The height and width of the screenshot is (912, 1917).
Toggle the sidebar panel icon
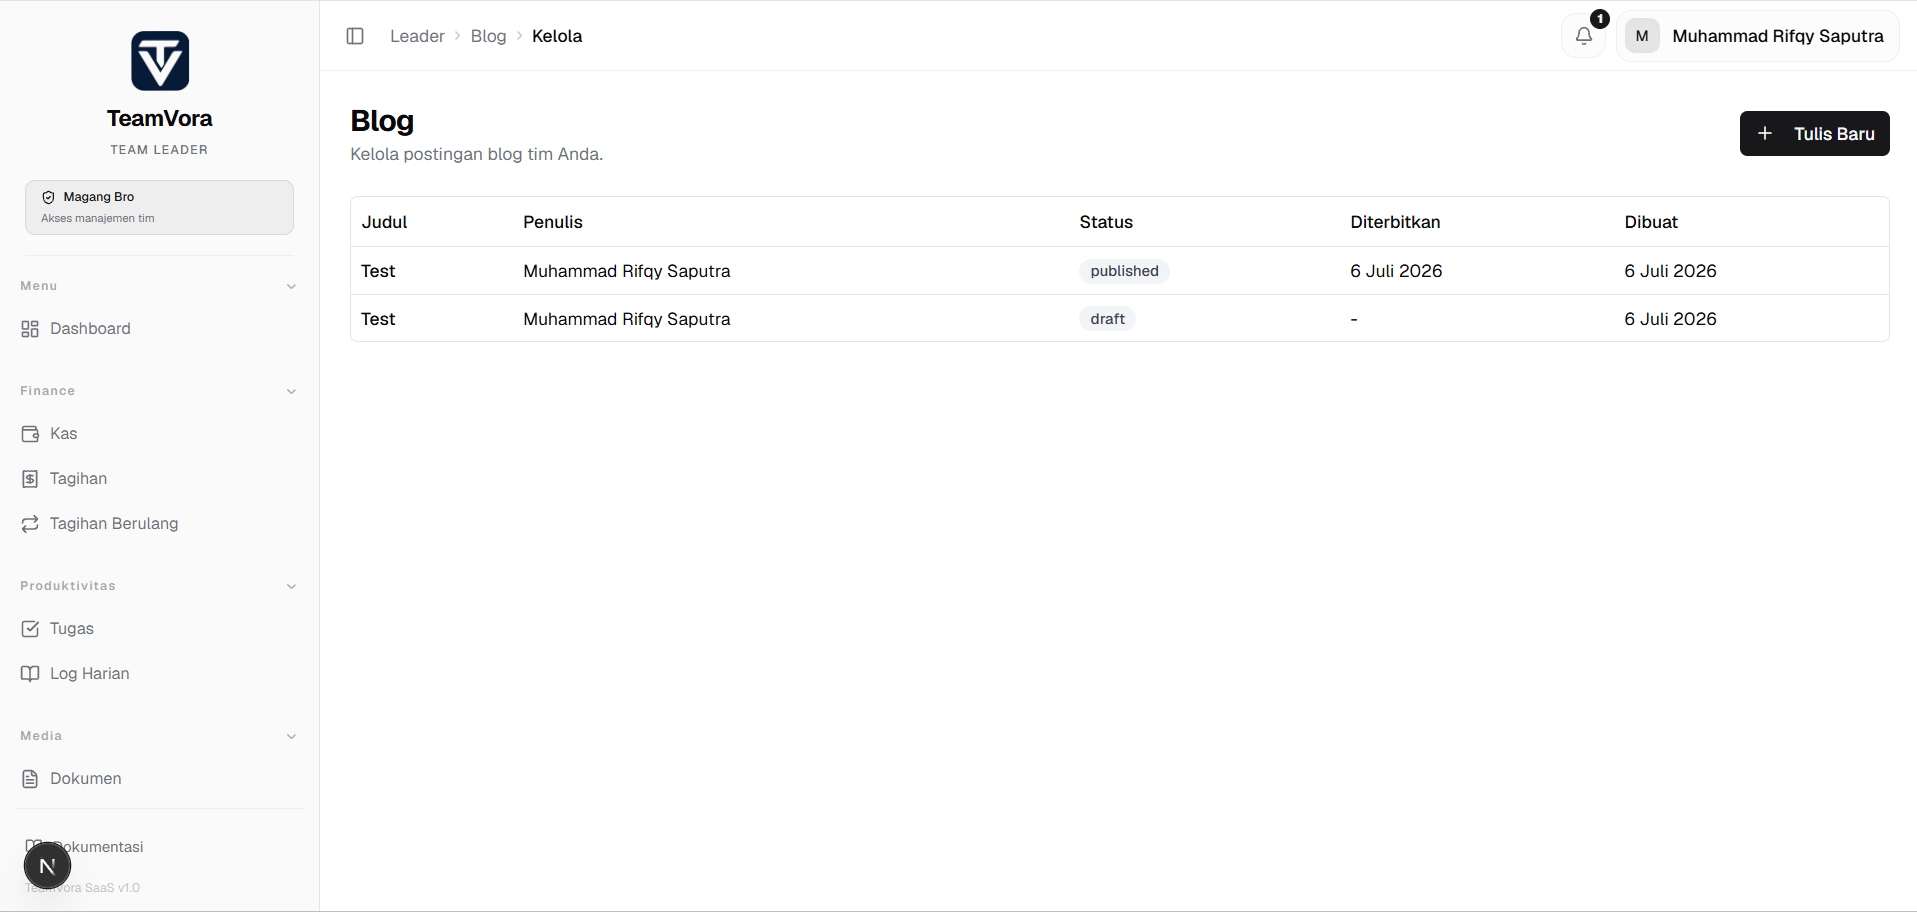355,36
